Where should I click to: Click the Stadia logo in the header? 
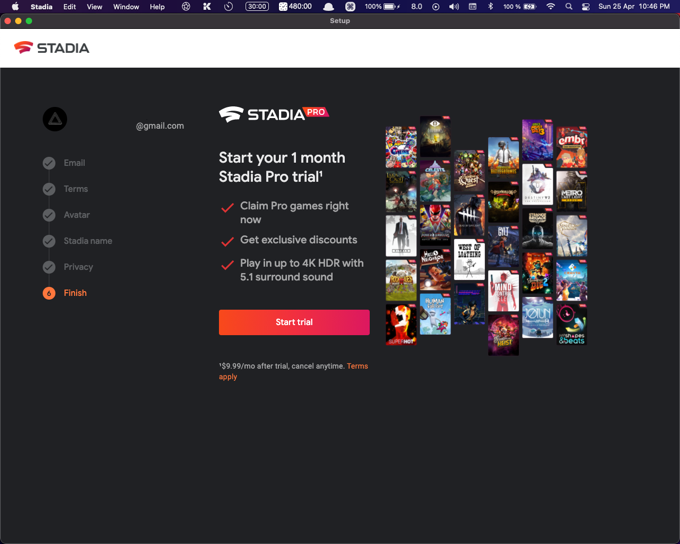(x=52, y=48)
